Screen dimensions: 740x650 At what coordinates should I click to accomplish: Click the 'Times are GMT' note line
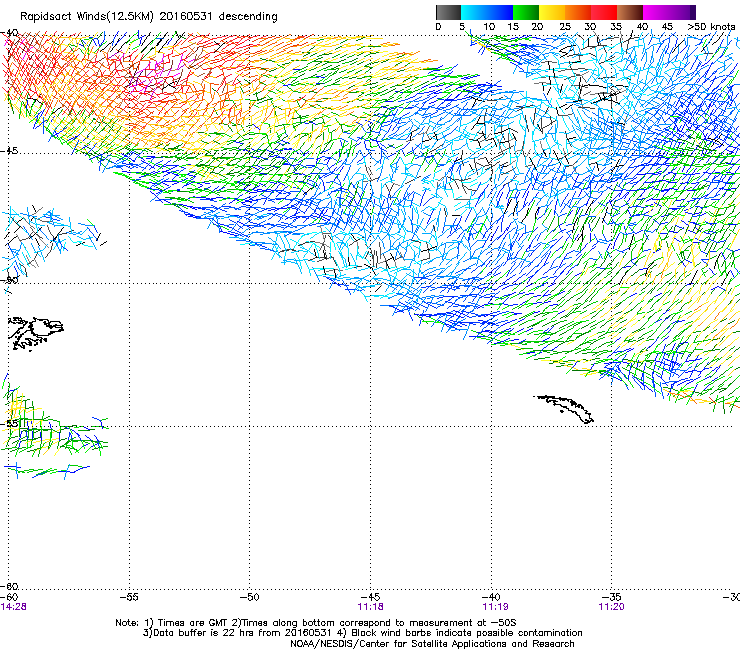(316, 623)
